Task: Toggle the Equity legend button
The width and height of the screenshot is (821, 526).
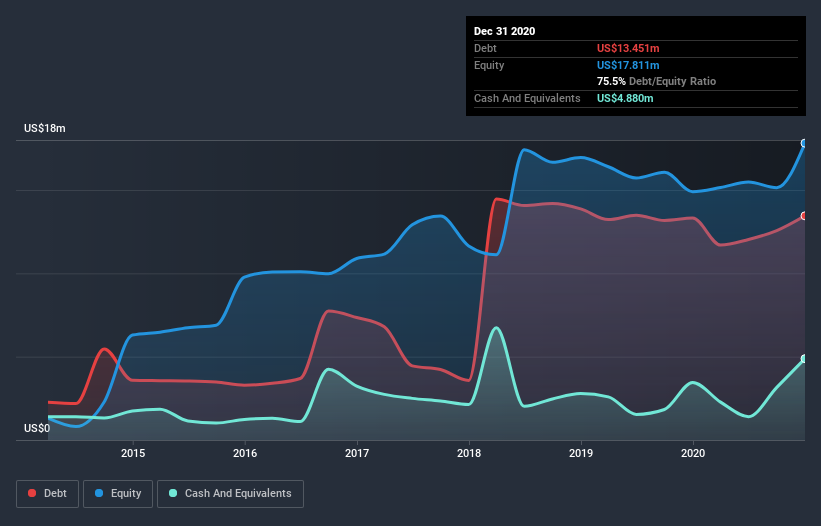Action: [118, 494]
